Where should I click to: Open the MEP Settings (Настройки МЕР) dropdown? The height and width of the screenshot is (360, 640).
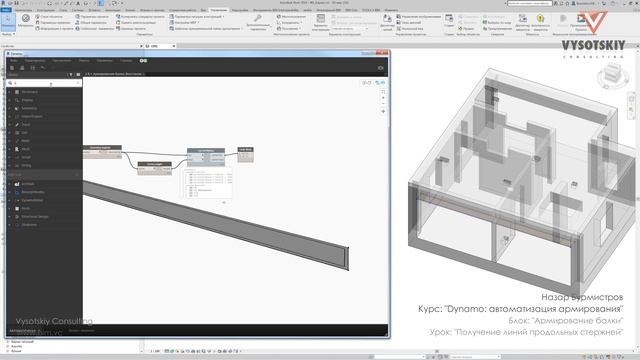(184, 22)
